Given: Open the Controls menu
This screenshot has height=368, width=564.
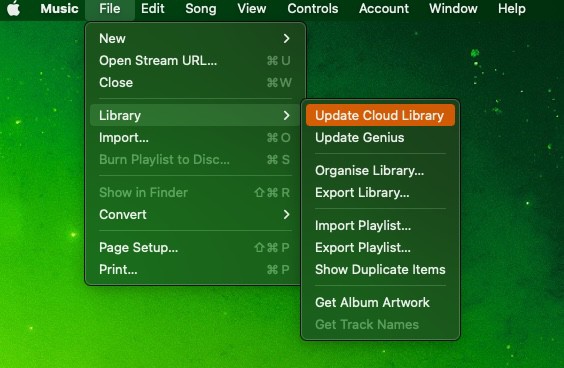Looking at the screenshot, I should [313, 8].
